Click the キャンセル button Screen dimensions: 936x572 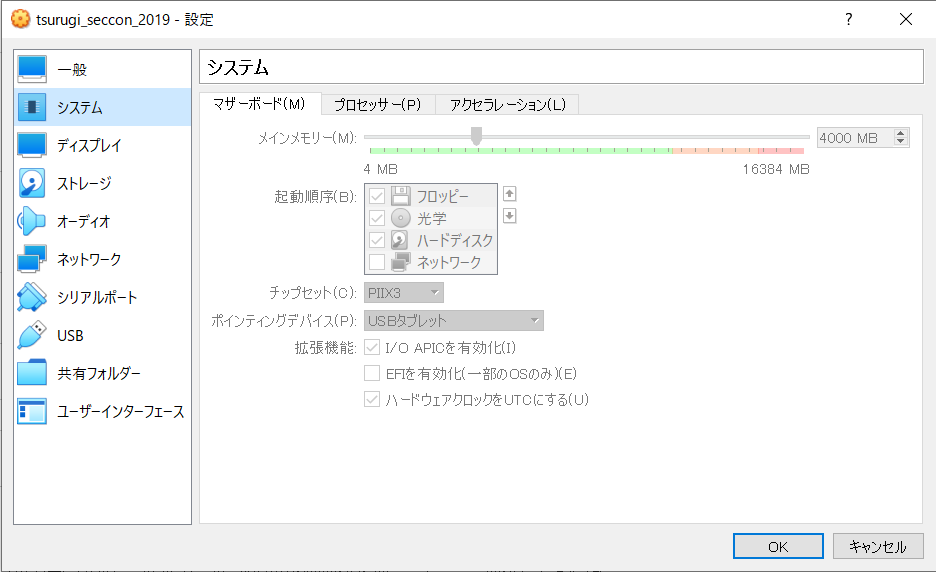(x=878, y=546)
